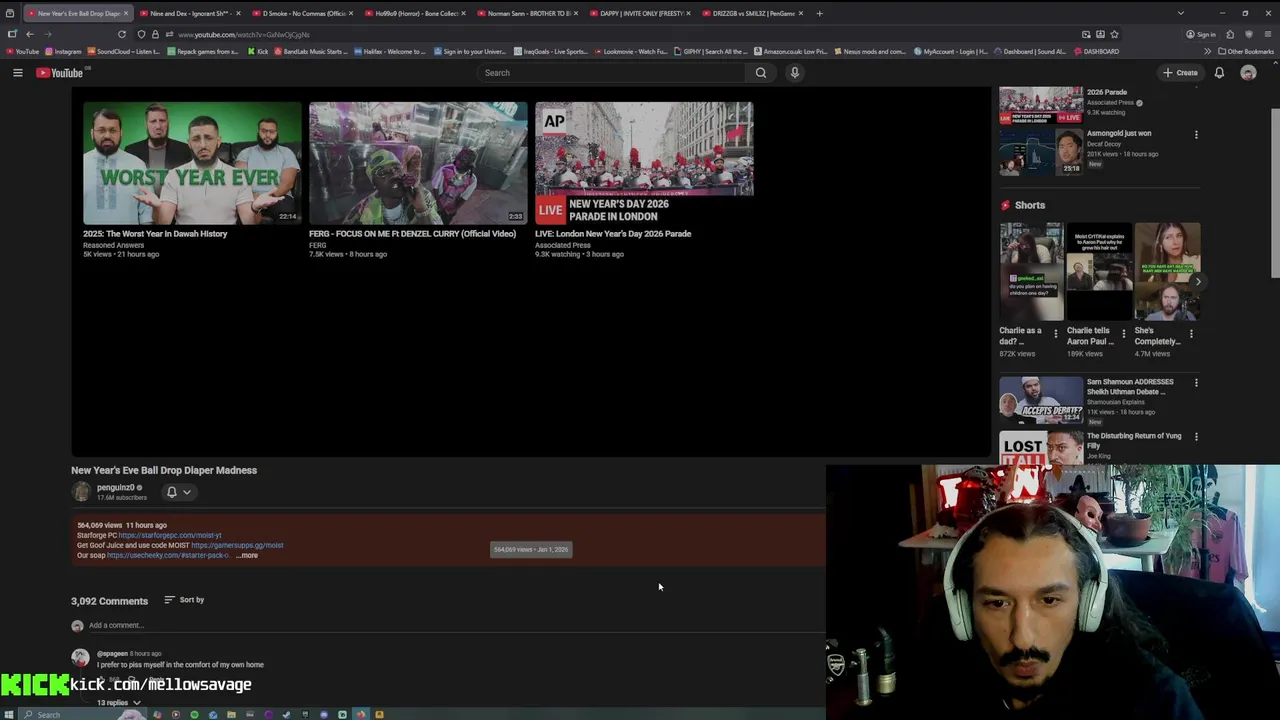
Task: Play the Worst Year Ever video thumbnail
Action: point(192,163)
